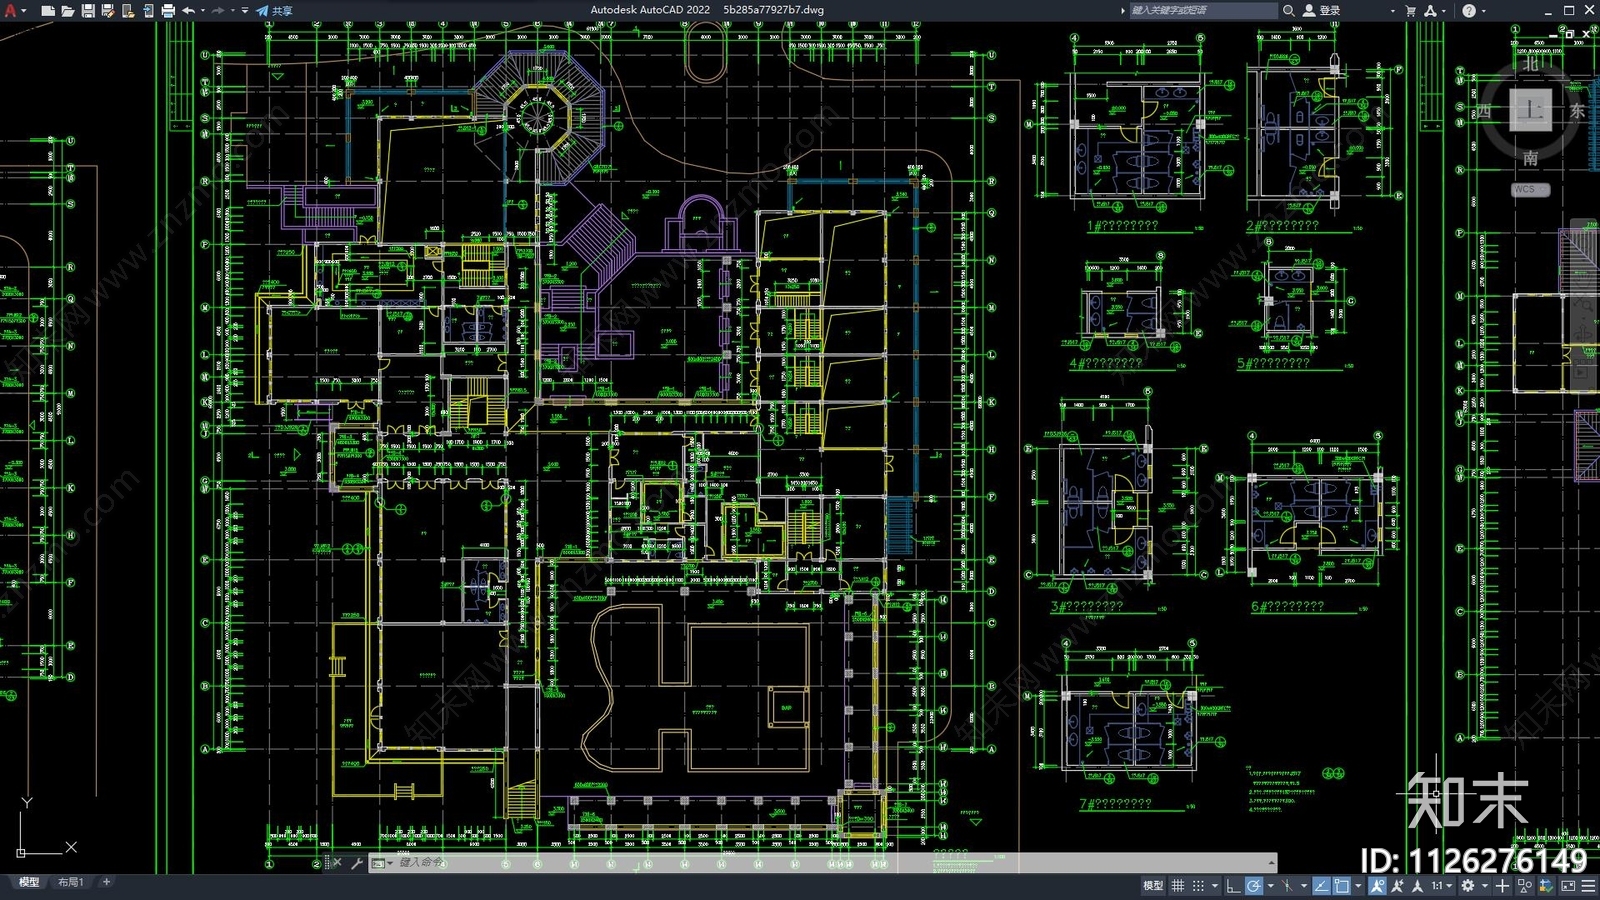Expand the polar tracking angle dropdown arrow
This screenshot has height=900, width=1600.
(x=1271, y=886)
